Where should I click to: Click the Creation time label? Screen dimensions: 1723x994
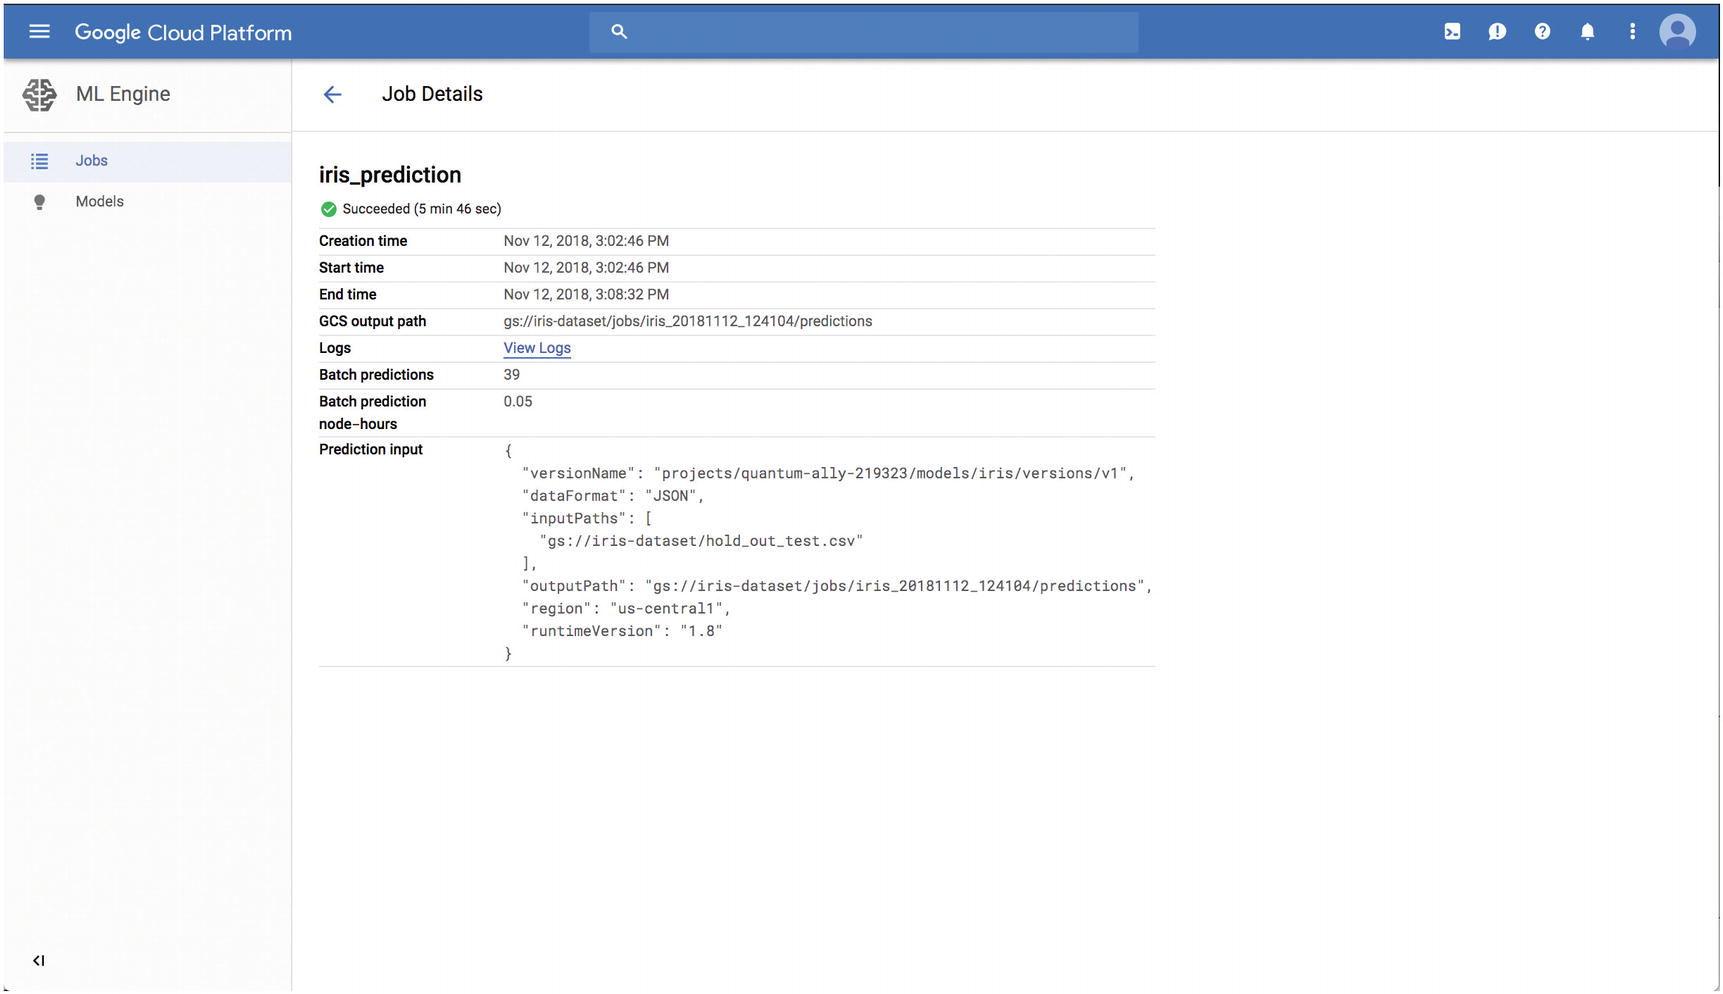point(363,241)
